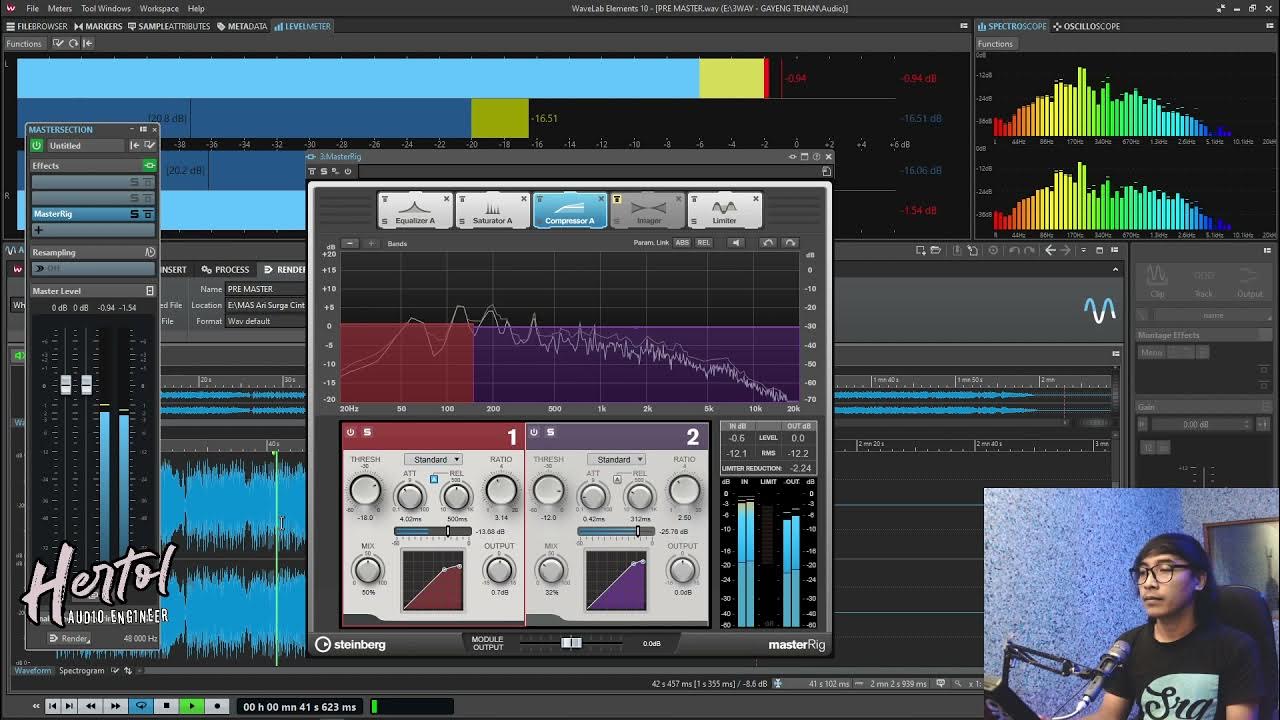Open the Limiter module
This screenshot has height=720, width=1280.
(724, 210)
